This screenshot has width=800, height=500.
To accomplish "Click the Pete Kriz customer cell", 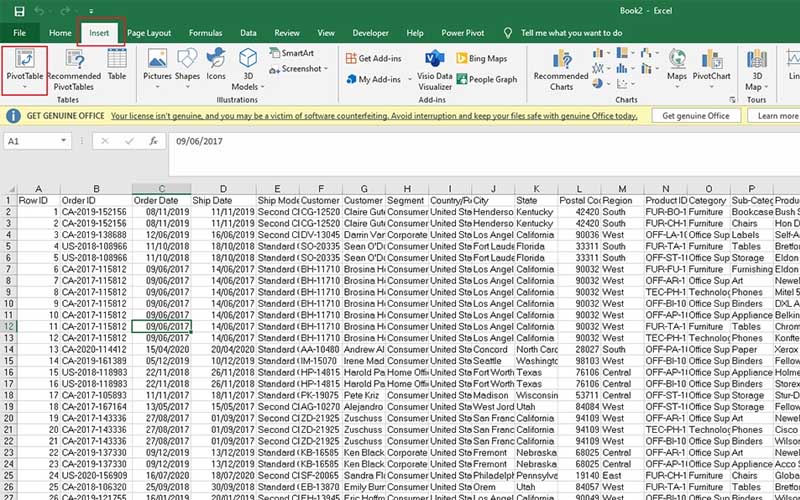I will pyautogui.click(x=364, y=395).
